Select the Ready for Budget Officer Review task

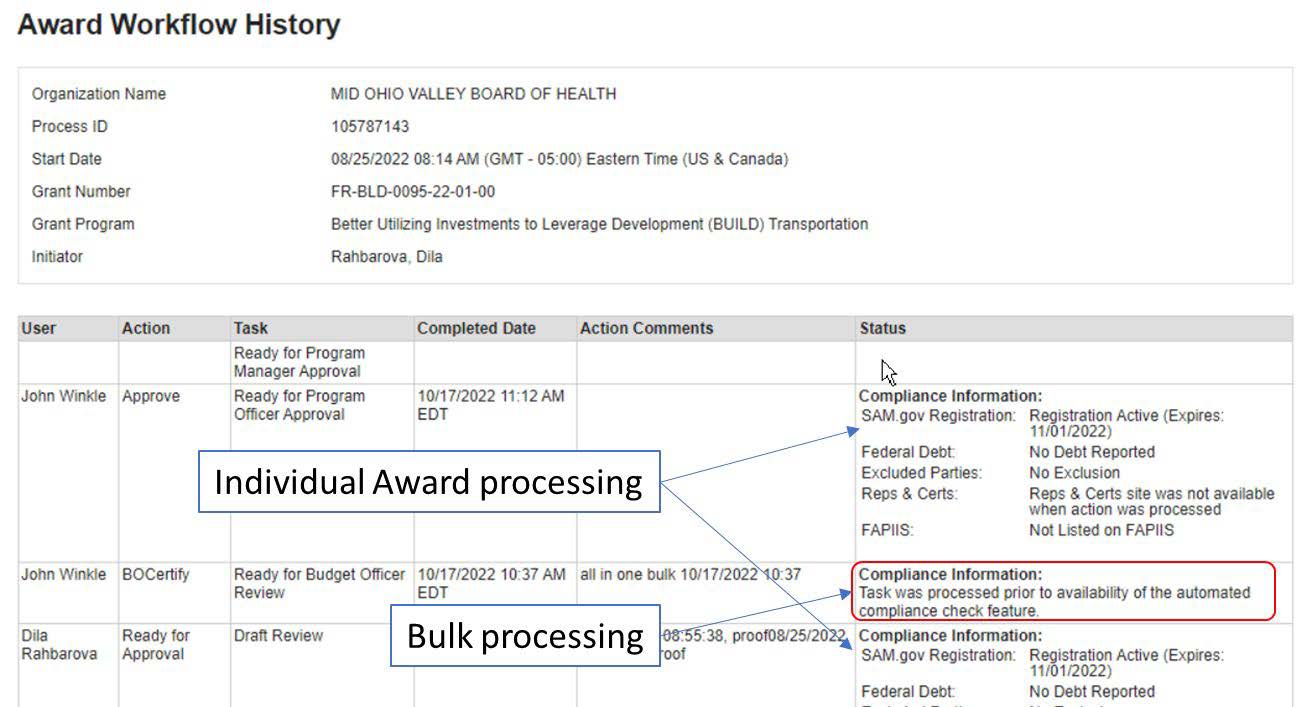tap(319, 584)
